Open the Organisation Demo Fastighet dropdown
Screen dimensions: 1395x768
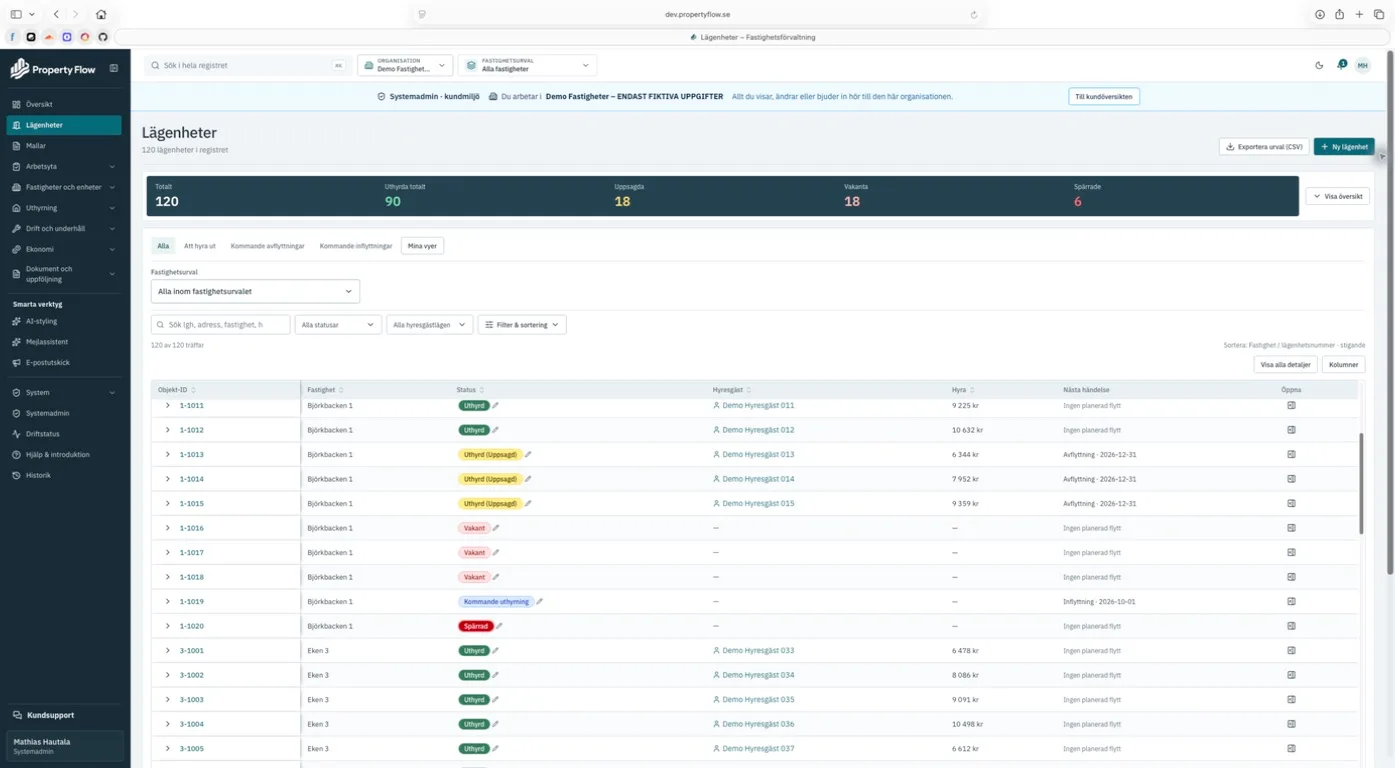click(405, 65)
